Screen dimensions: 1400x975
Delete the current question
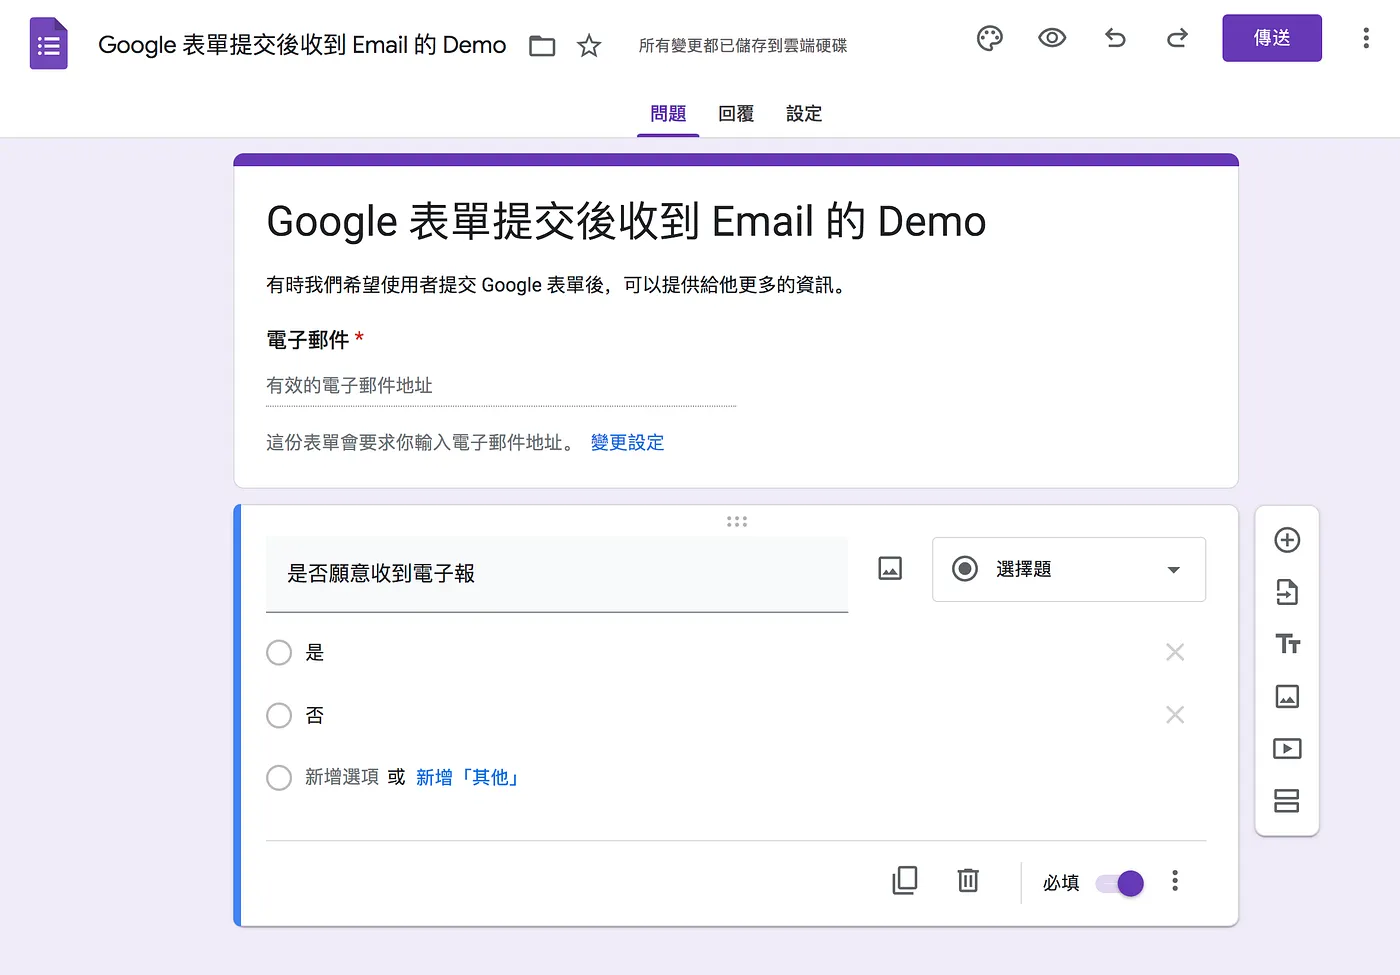[968, 880]
